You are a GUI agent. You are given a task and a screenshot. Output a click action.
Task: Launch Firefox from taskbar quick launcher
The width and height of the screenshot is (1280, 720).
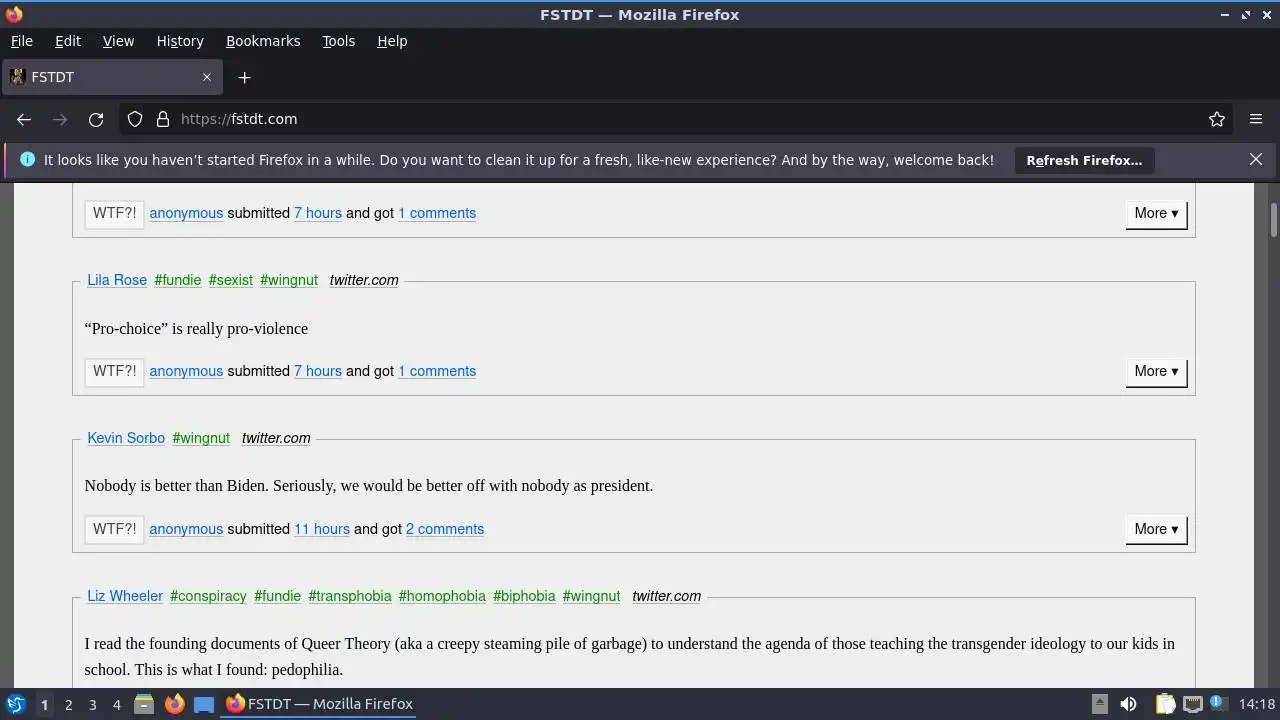click(x=174, y=704)
